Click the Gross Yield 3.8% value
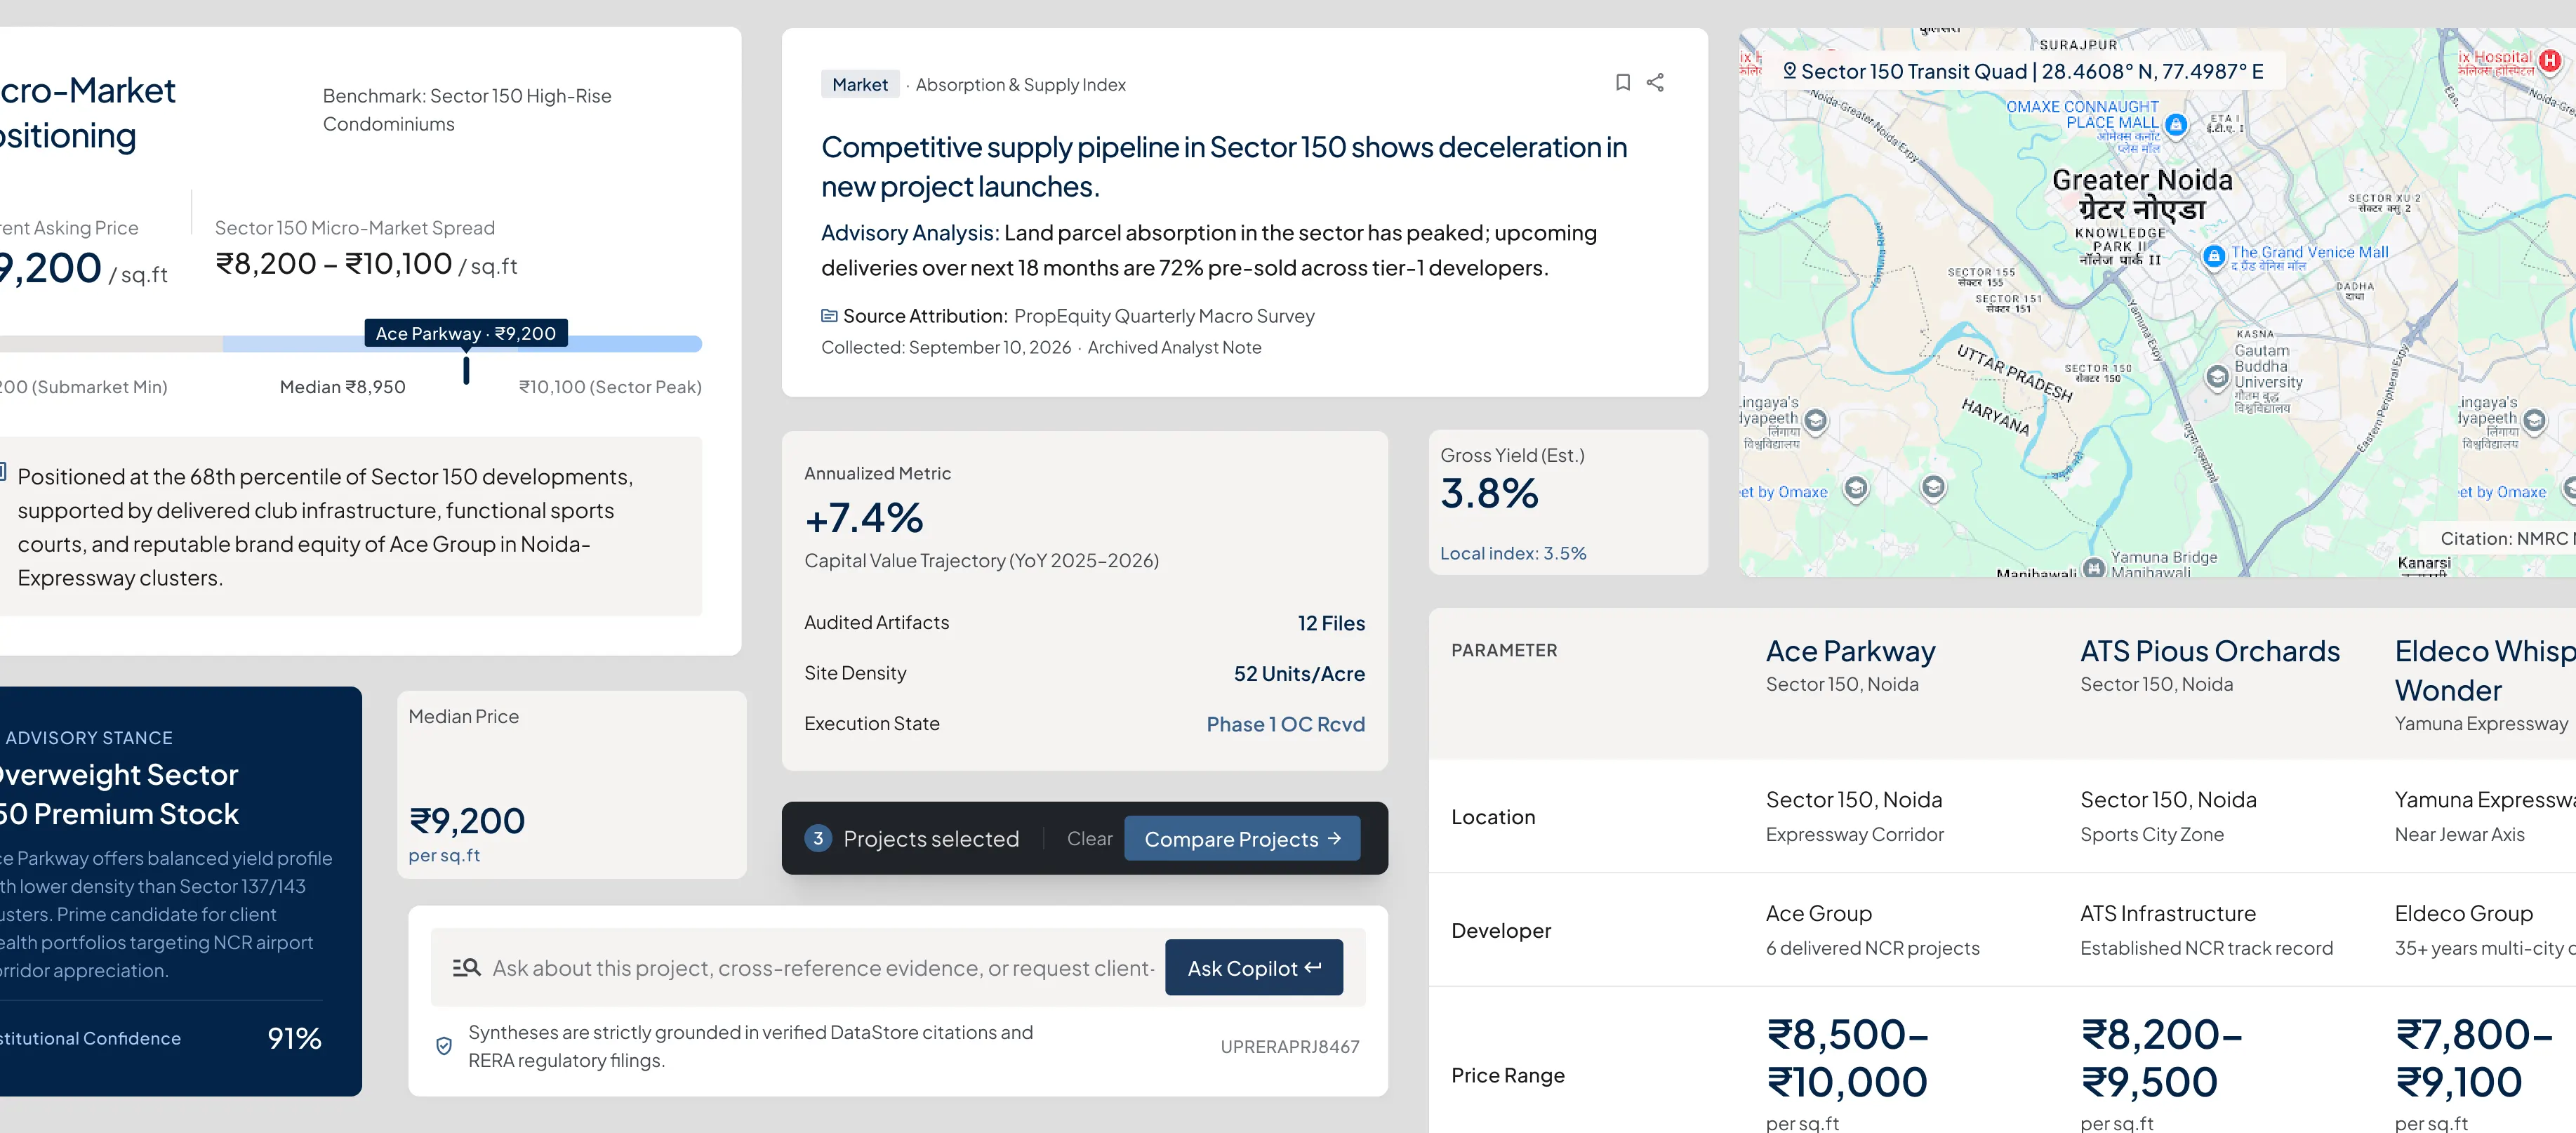This screenshot has height=1133, width=2576. [x=1489, y=493]
